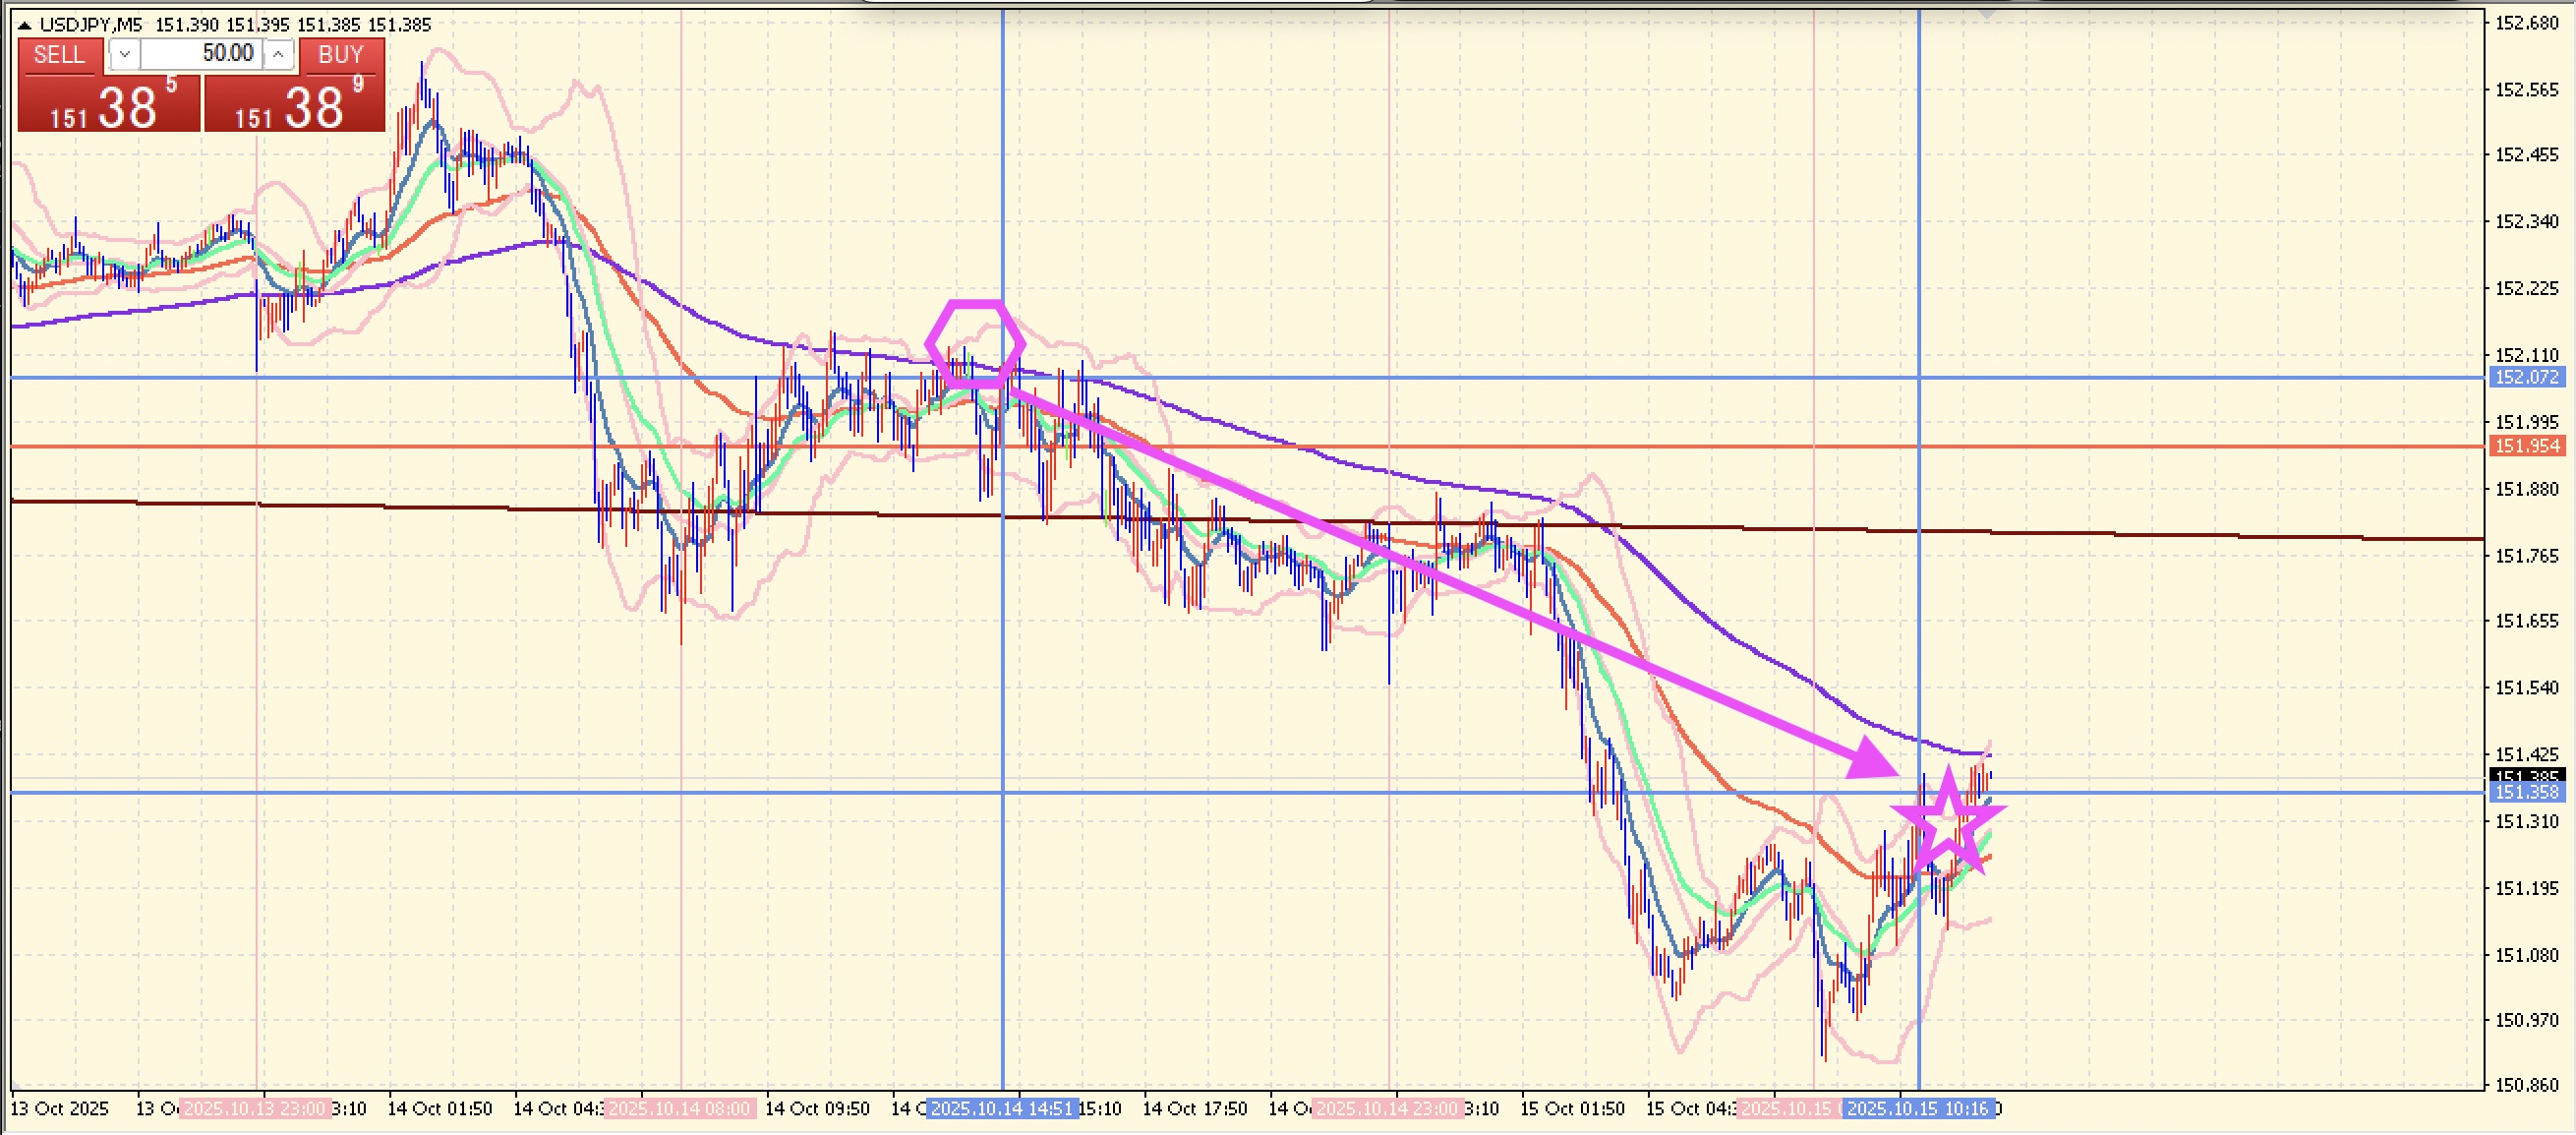The height and width of the screenshot is (1135, 2576).
Task: Decrease lot volume with down arrow
Action: click(124, 55)
